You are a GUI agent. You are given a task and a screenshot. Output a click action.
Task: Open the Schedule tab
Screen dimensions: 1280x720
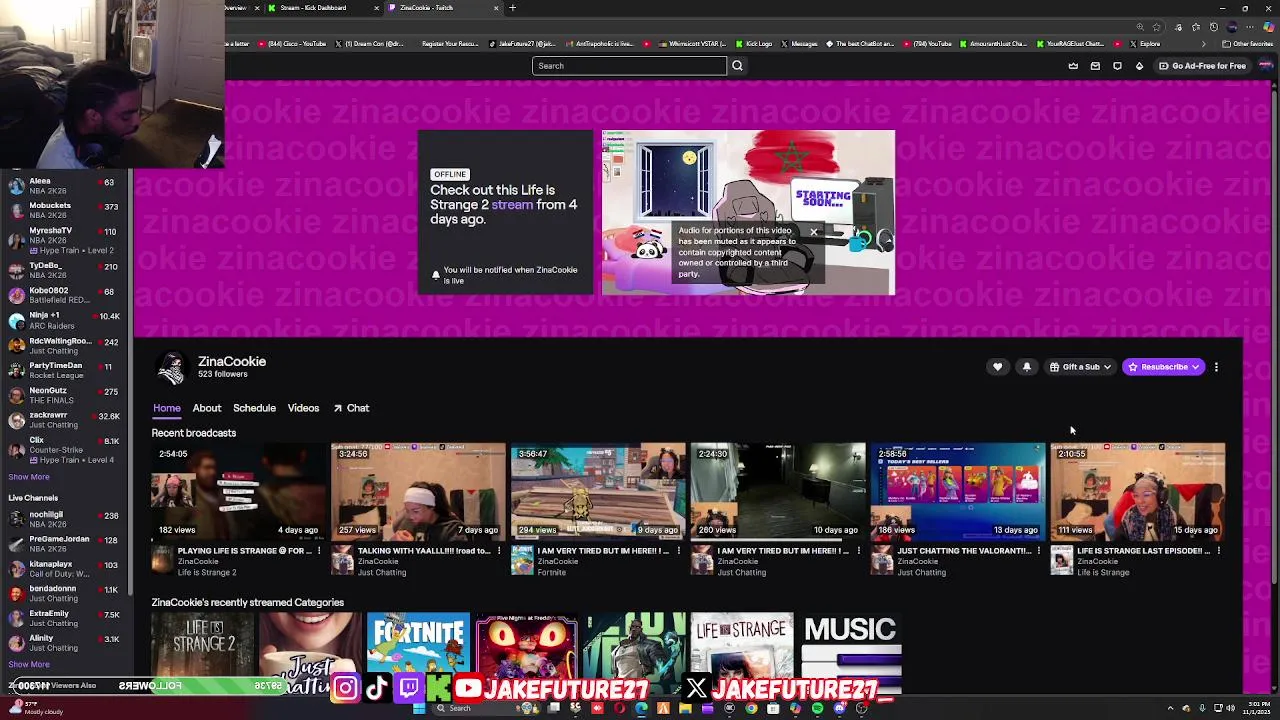(254, 408)
